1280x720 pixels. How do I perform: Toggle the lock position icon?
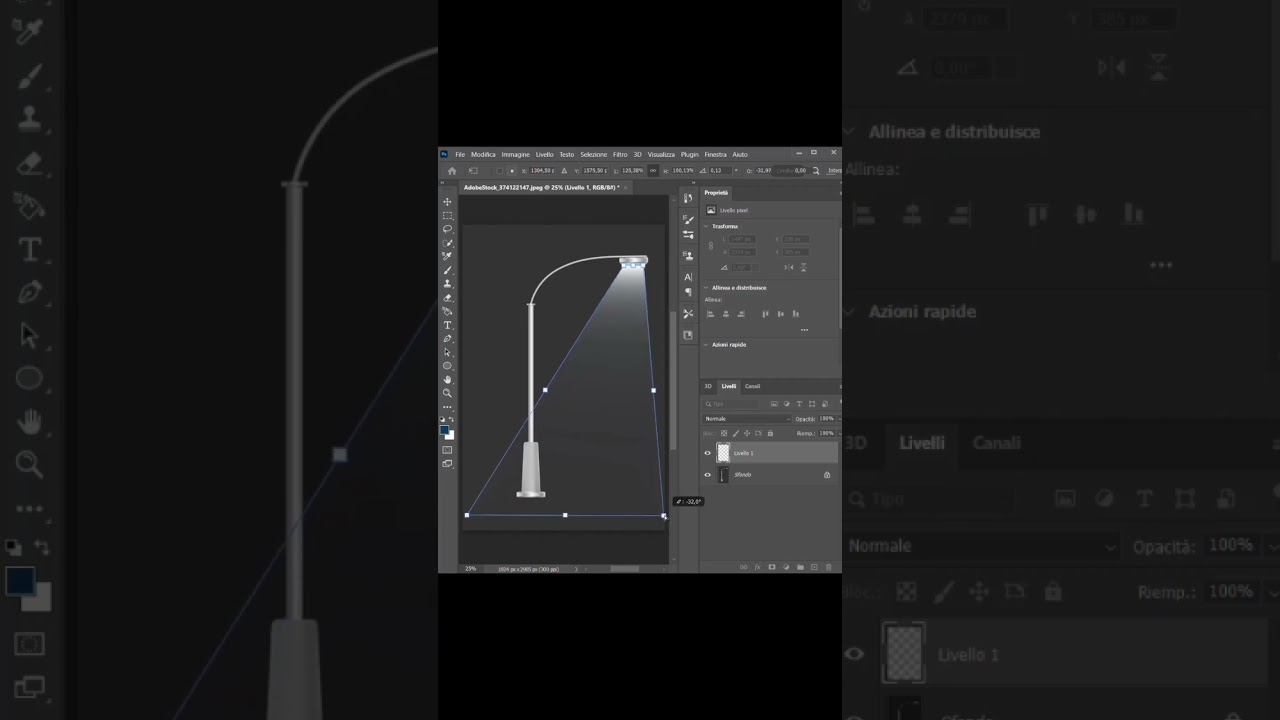click(x=747, y=433)
